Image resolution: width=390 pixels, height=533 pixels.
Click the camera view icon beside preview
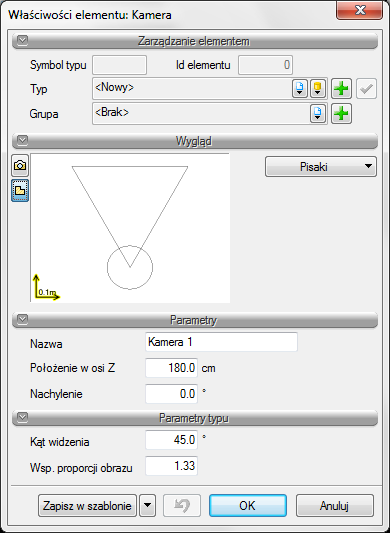(x=20, y=166)
